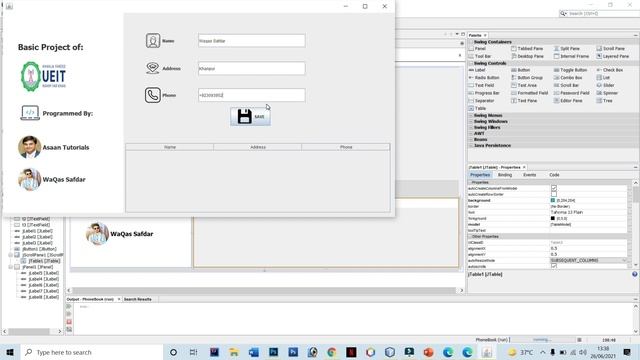The height and width of the screenshot is (360, 640).
Task: Pick the Button component from Swing Controls
Action: pyautogui.click(x=520, y=70)
